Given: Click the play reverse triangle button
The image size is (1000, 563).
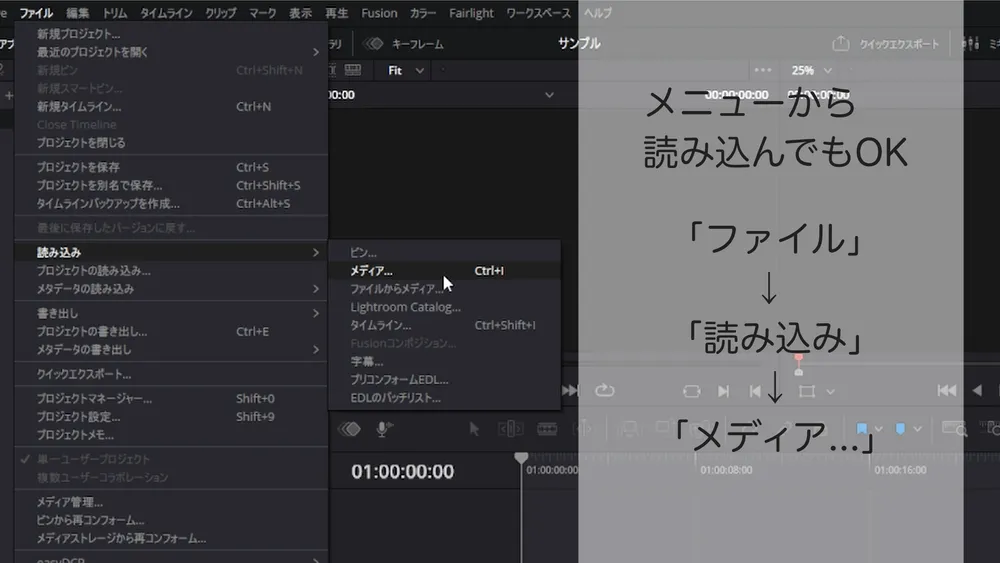Looking at the screenshot, I should 977,390.
